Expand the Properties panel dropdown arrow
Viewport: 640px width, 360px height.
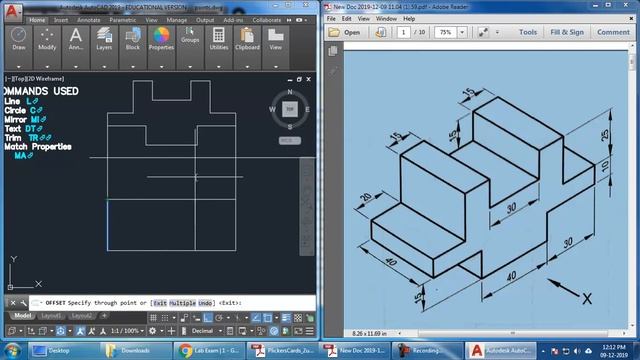(161, 67)
